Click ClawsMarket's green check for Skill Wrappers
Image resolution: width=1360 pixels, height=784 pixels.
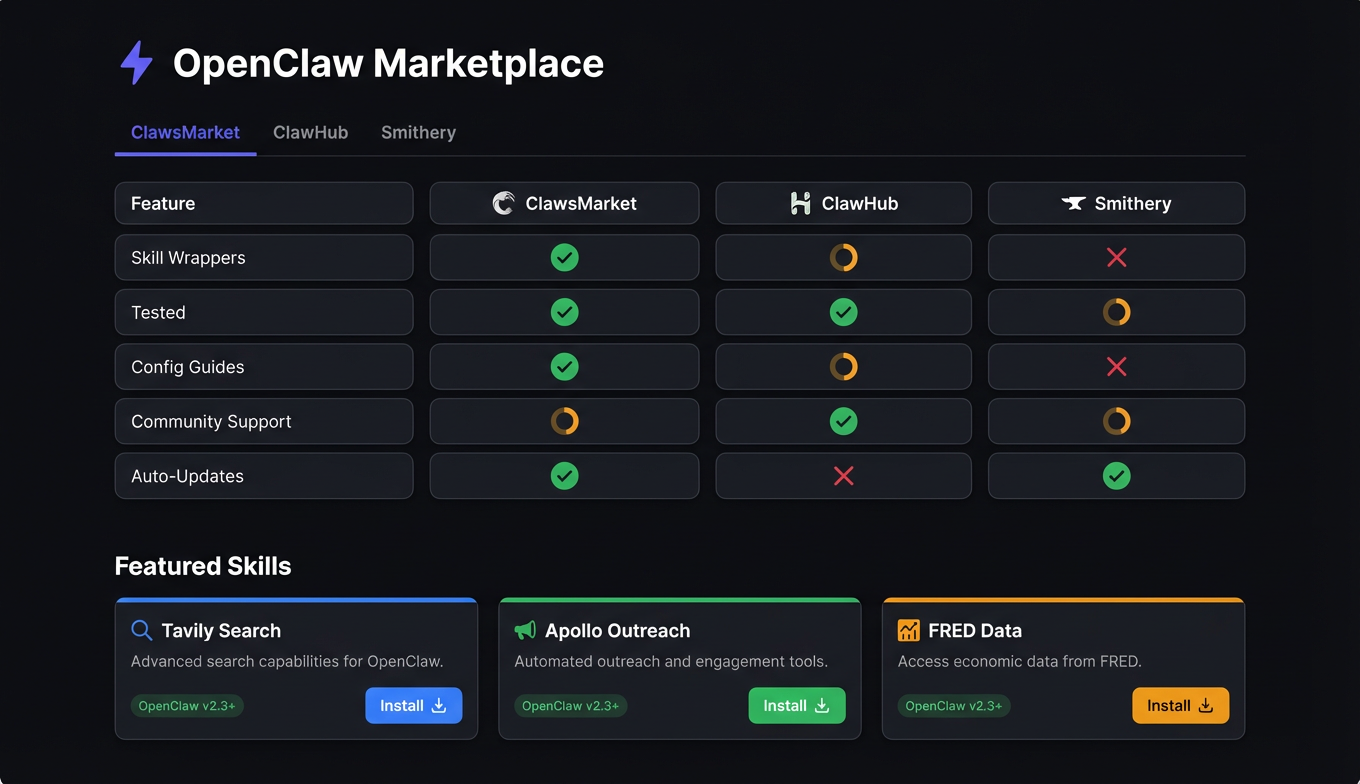(564, 258)
